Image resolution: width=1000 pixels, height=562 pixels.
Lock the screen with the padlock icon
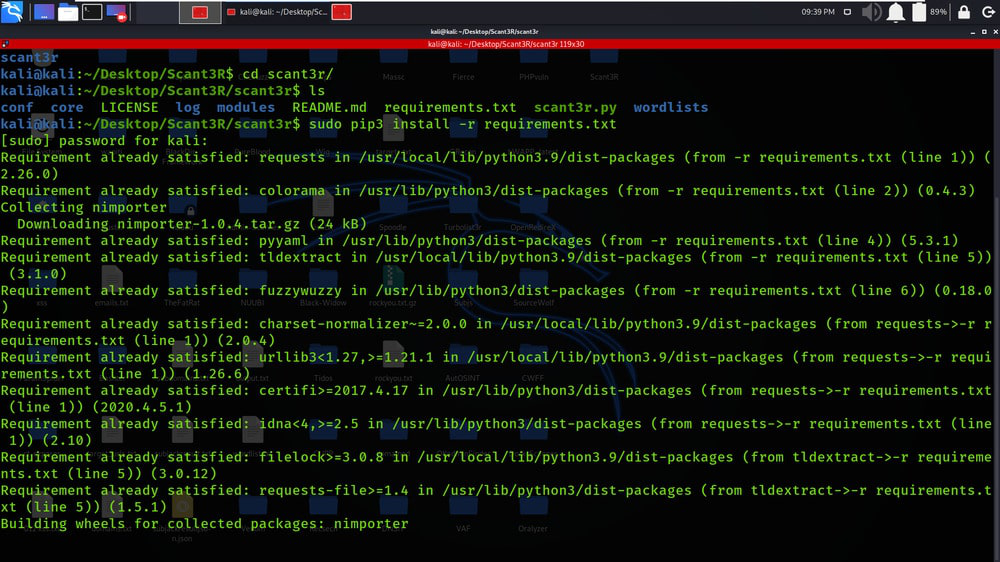click(x=964, y=11)
